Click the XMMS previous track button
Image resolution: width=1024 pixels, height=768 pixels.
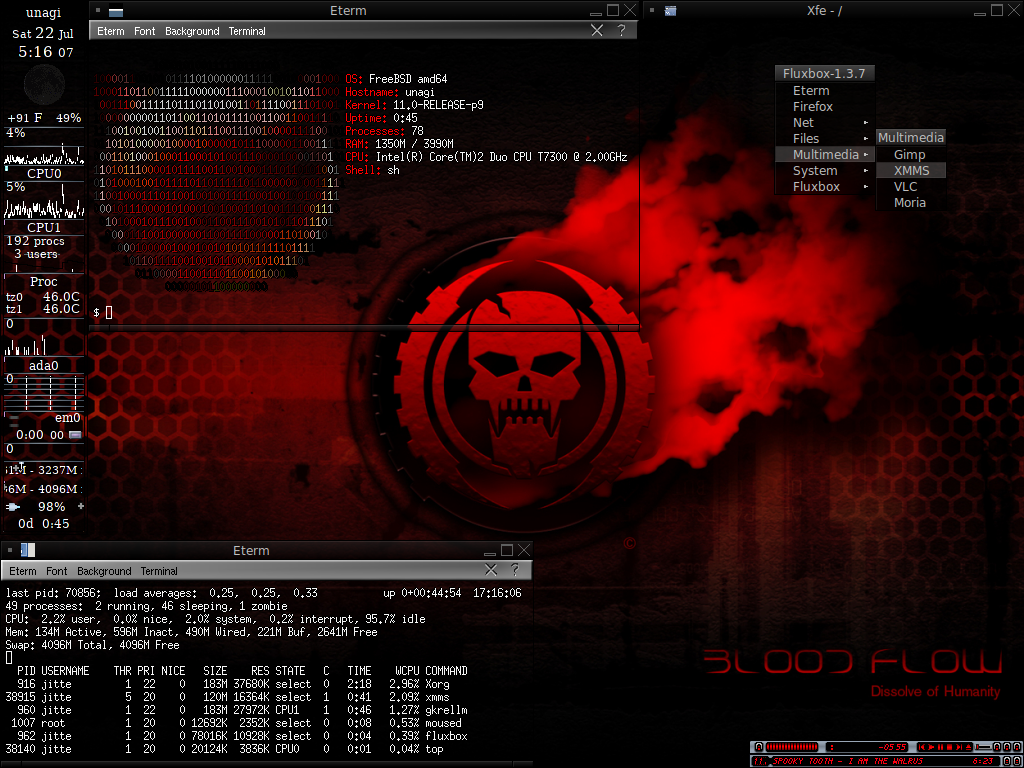tap(921, 747)
